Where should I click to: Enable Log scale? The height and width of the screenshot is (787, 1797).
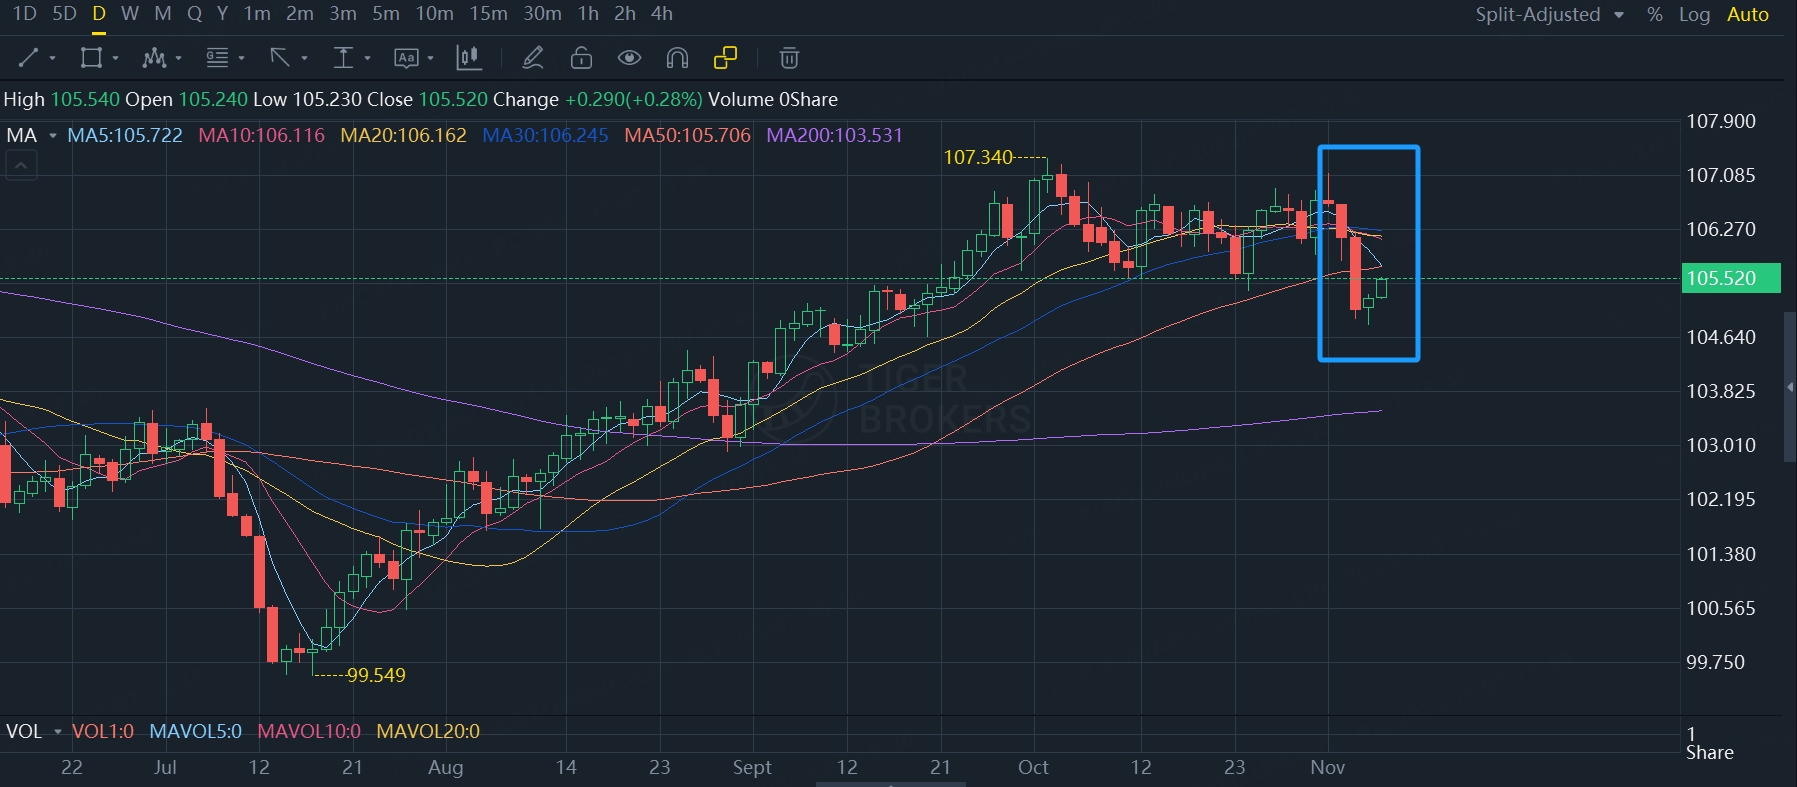tap(1694, 14)
